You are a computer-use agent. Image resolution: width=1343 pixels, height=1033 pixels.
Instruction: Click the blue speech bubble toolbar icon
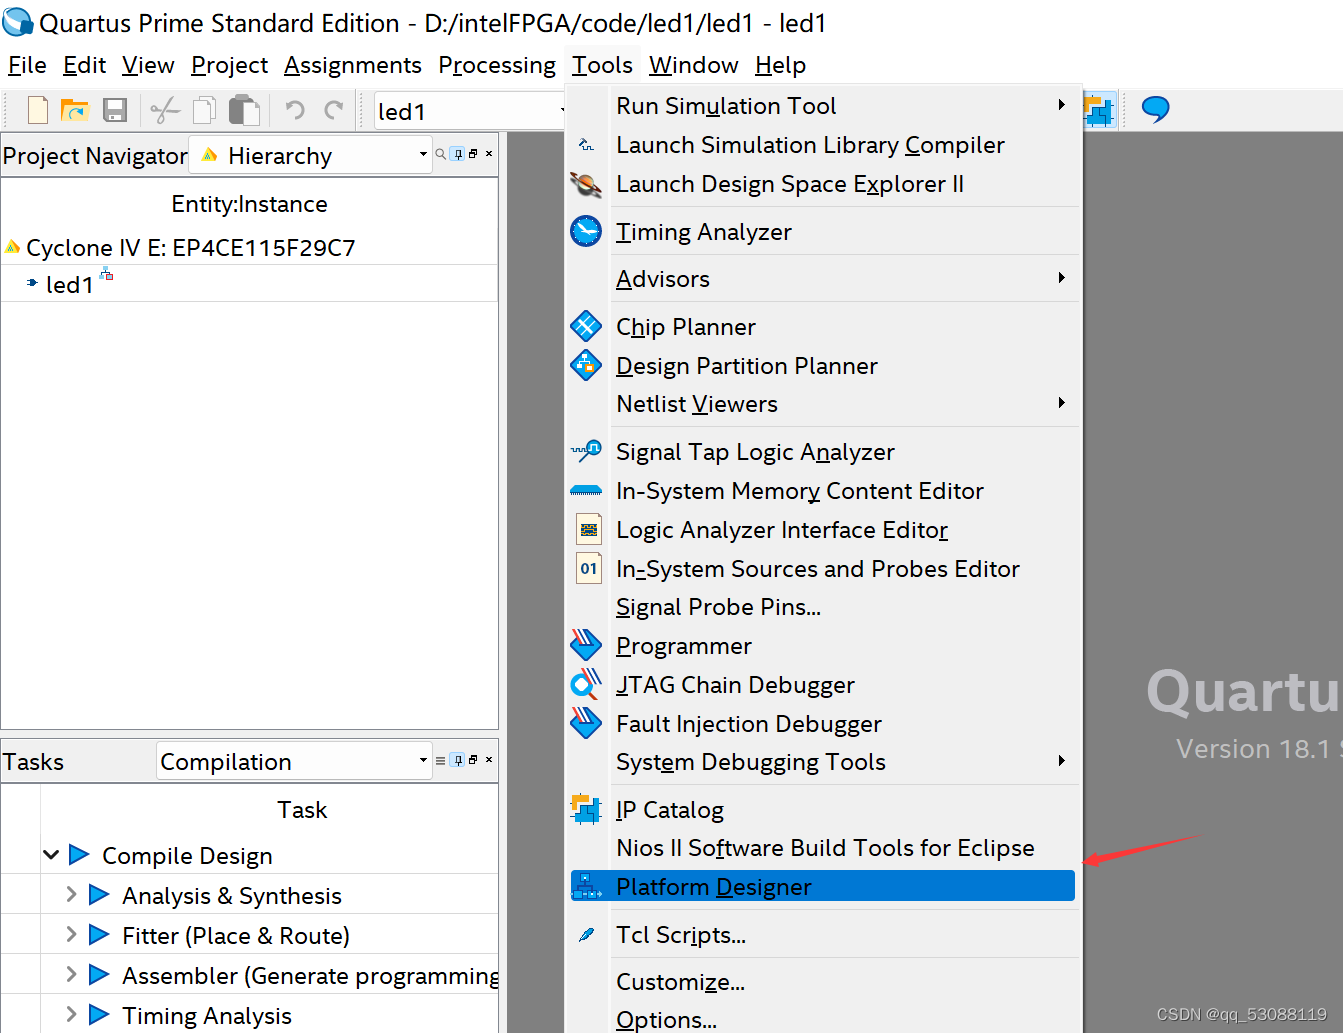tap(1155, 109)
